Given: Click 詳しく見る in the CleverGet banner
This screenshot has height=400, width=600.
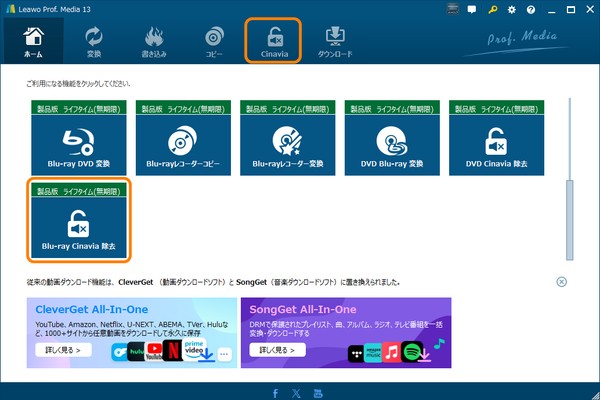Looking at the screenshot, I should (63, 350).
